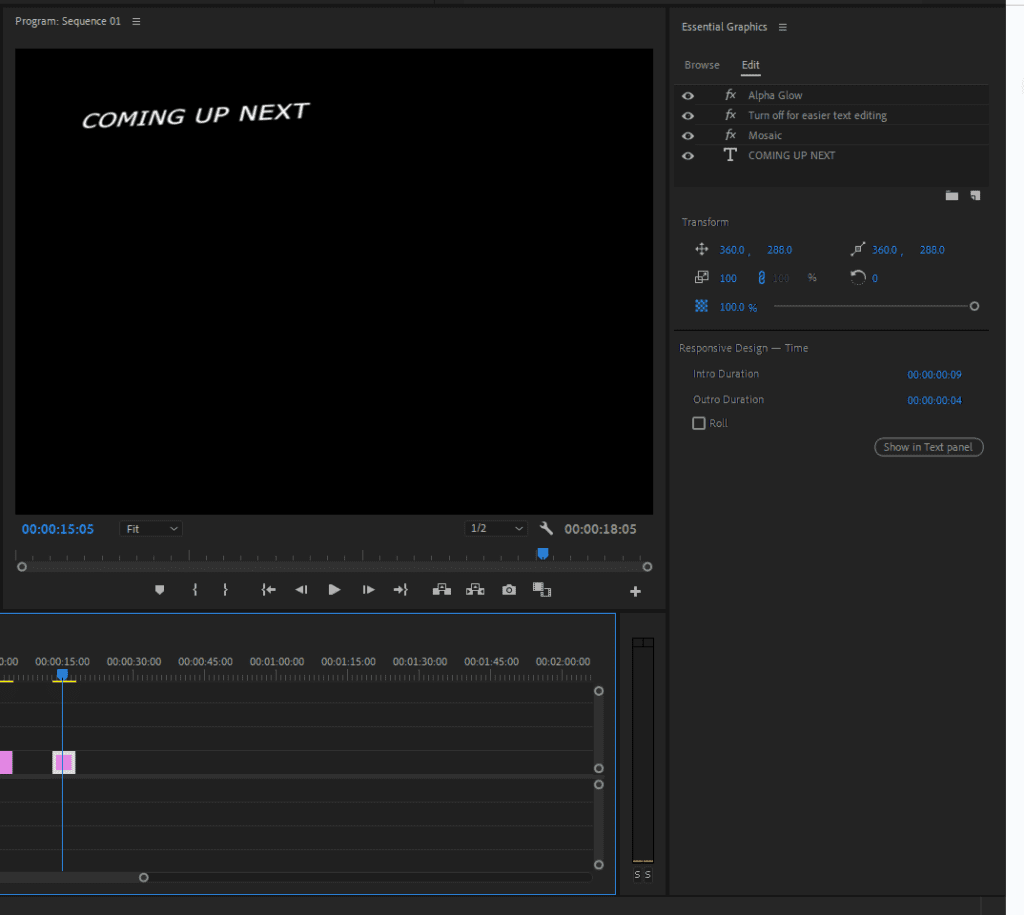Viewport: 1024px width, 915px height.
Task: Click the timeline vertical zoom top handle
Action: coord(599,691)
